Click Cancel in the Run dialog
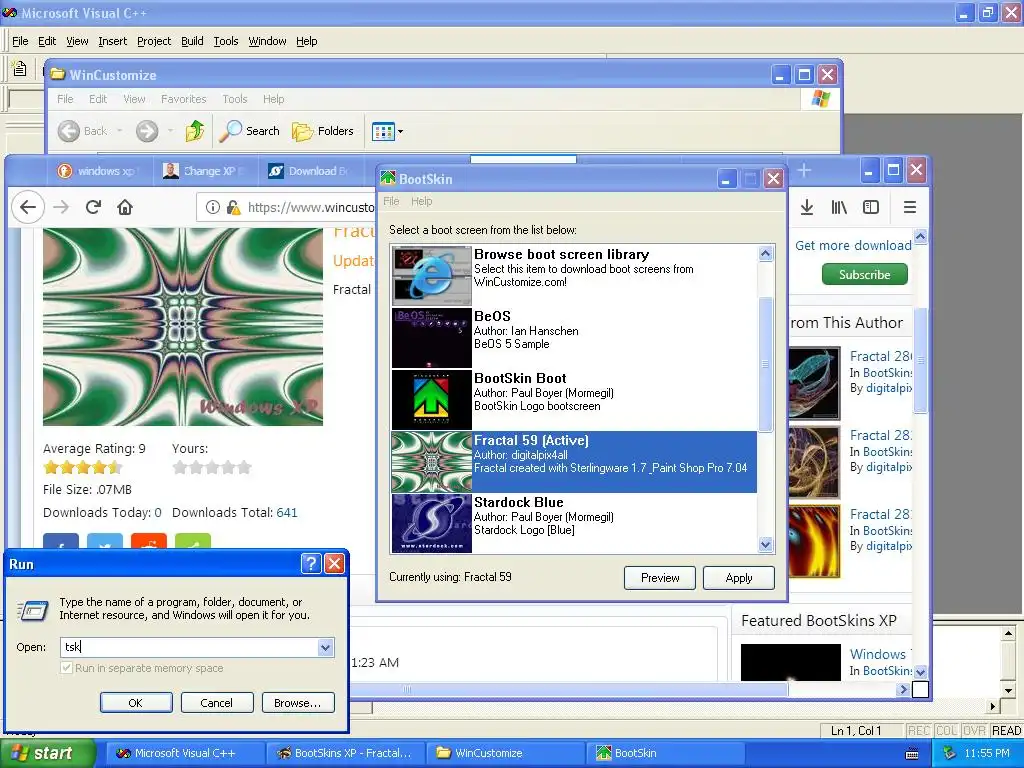The image size is (1024, 768). point(216,703)
